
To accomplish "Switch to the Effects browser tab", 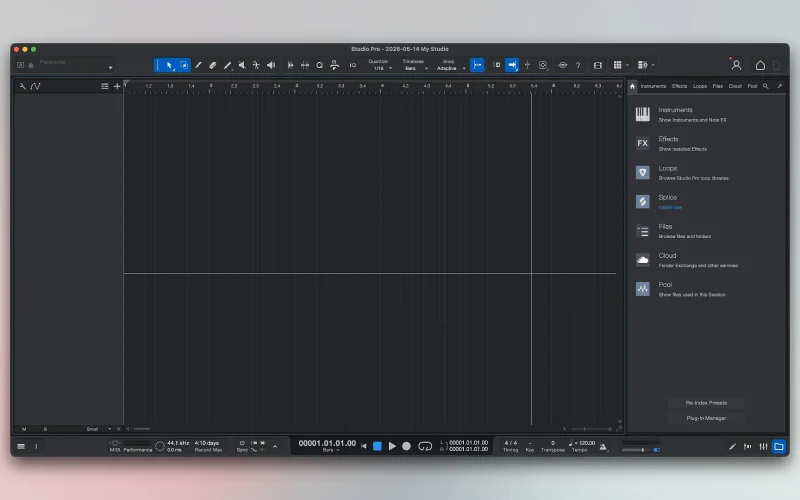I will (x=679, y=86).
